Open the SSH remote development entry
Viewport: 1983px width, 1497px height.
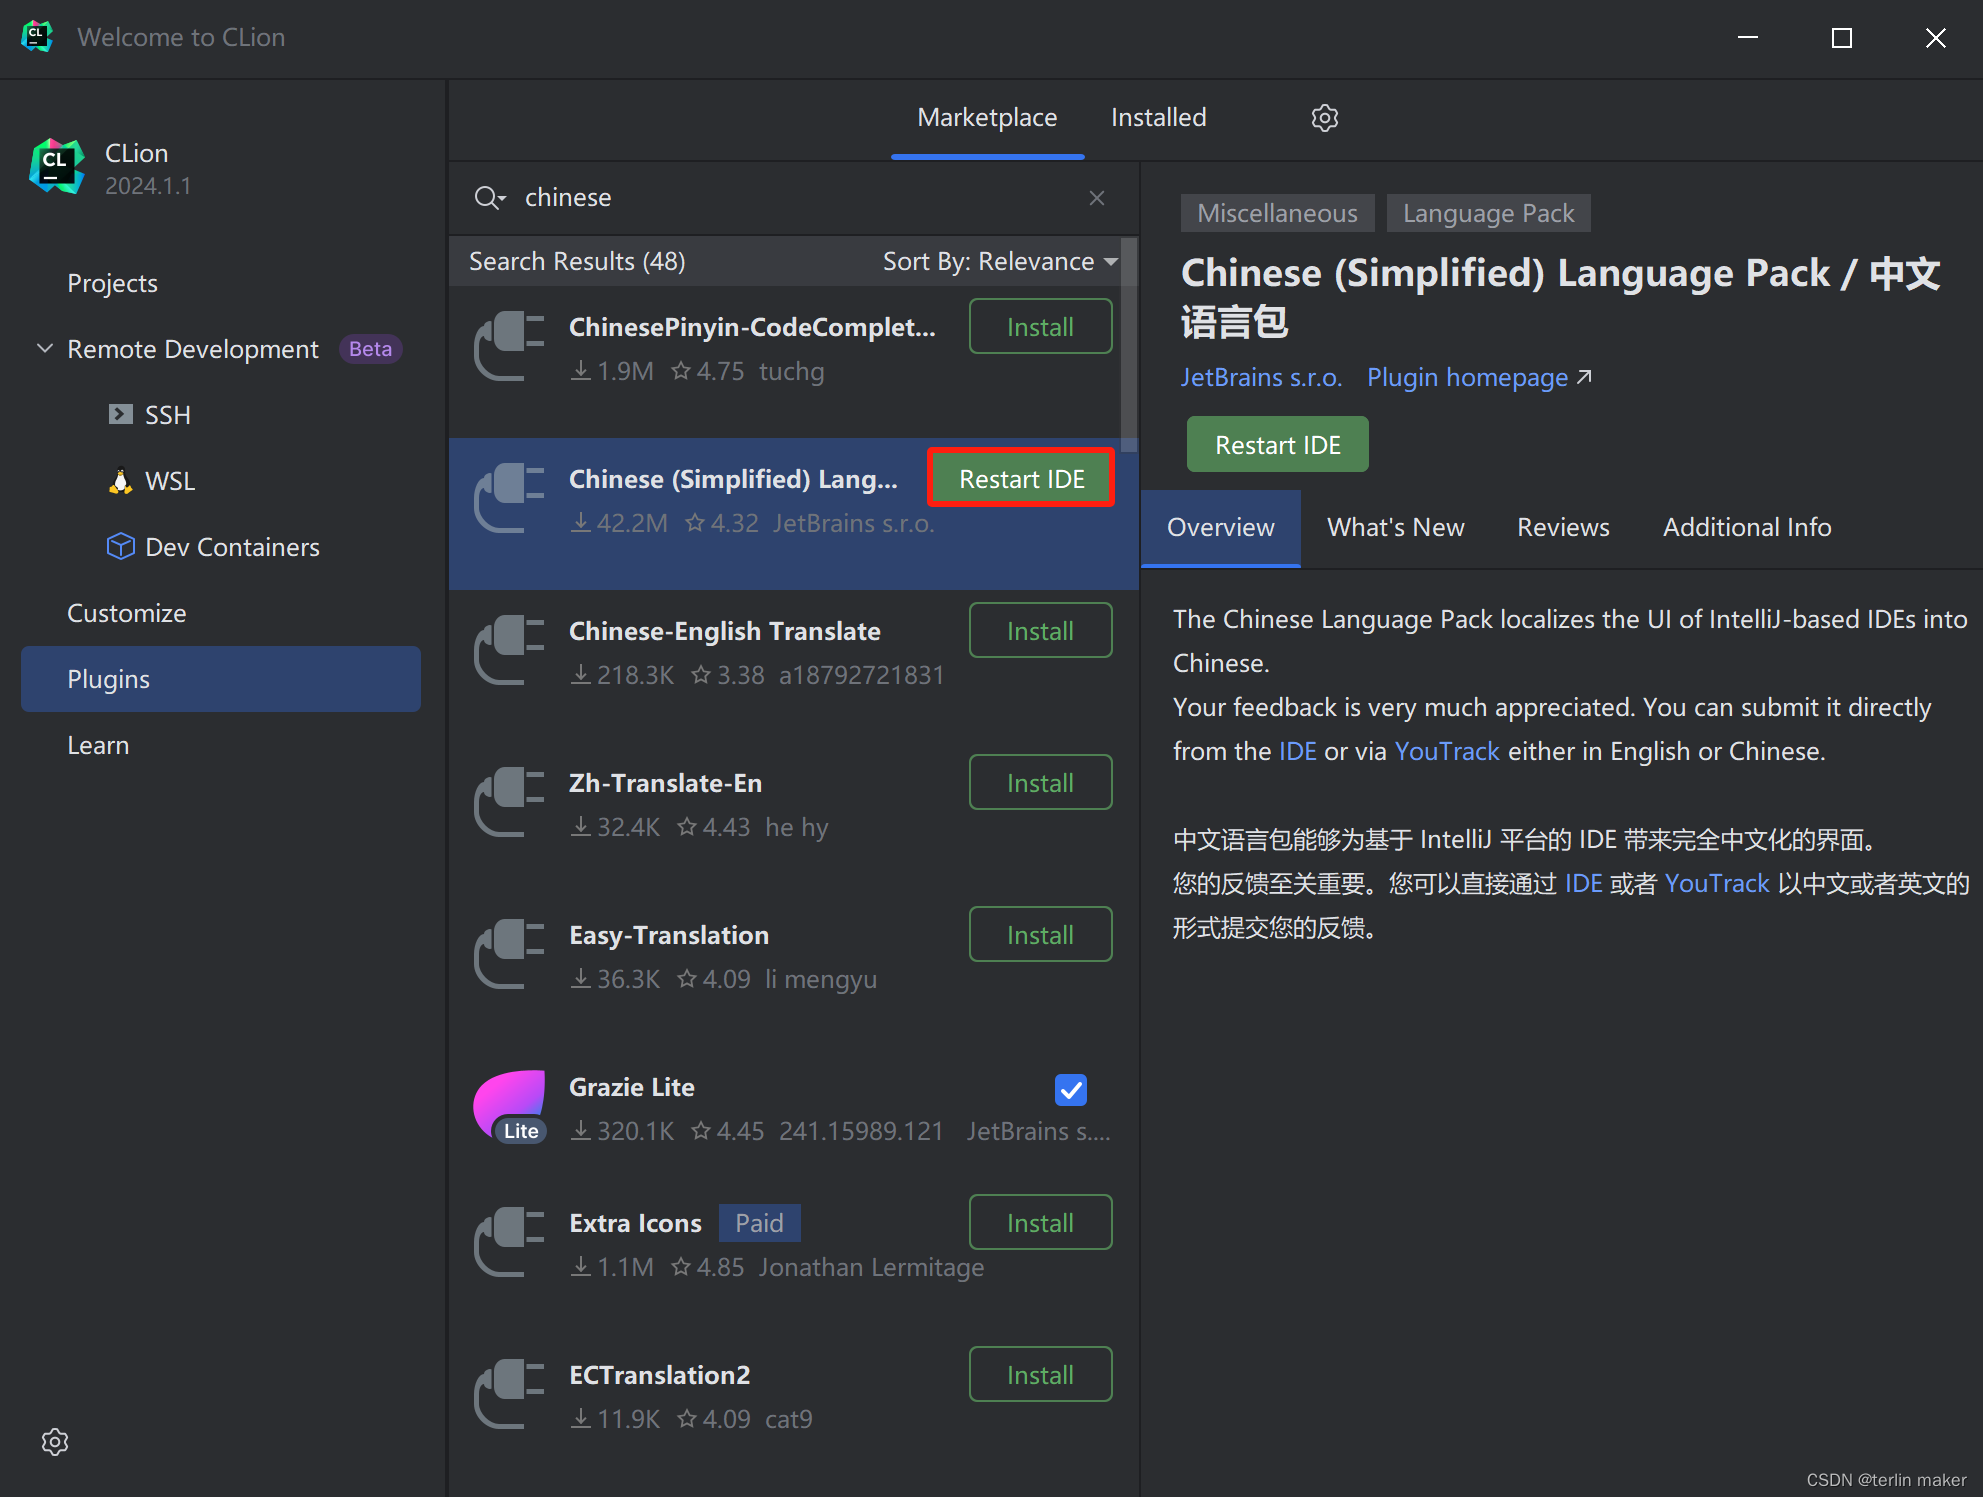coord(167,415)
